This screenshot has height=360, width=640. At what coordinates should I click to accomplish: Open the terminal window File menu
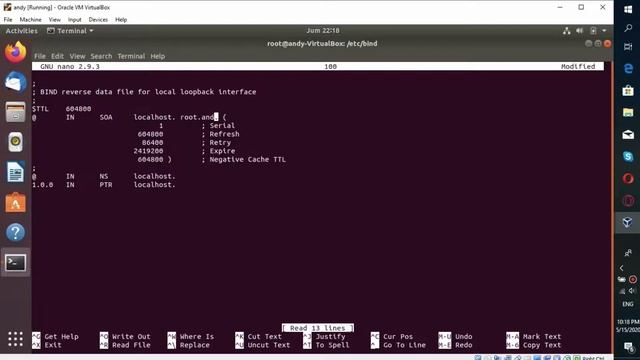point(40,56)
